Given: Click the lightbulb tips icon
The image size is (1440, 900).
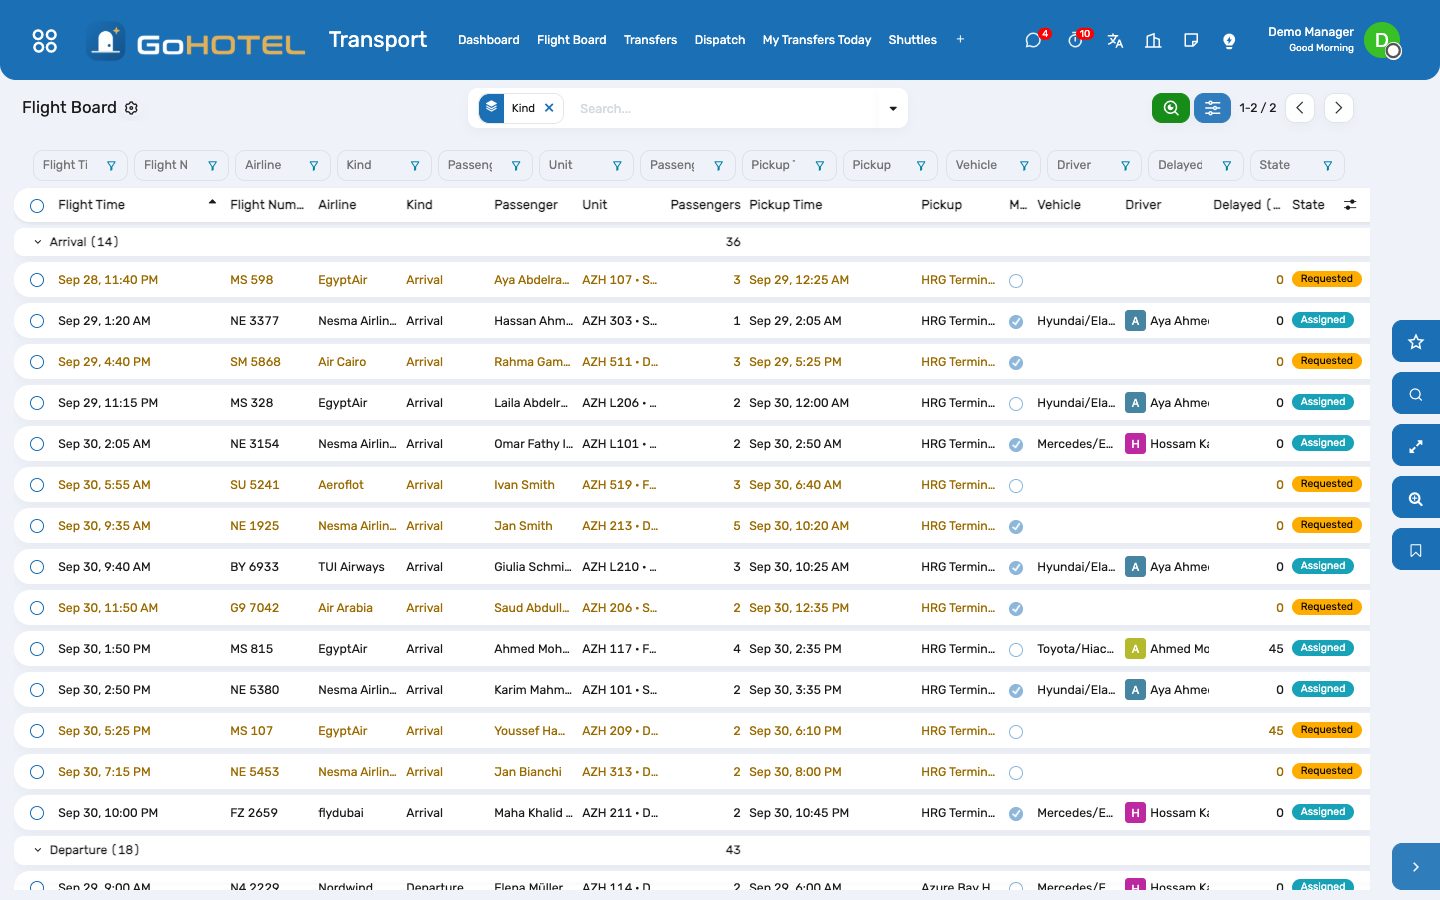Looking at the screenshot, I should click(1229, 40).
